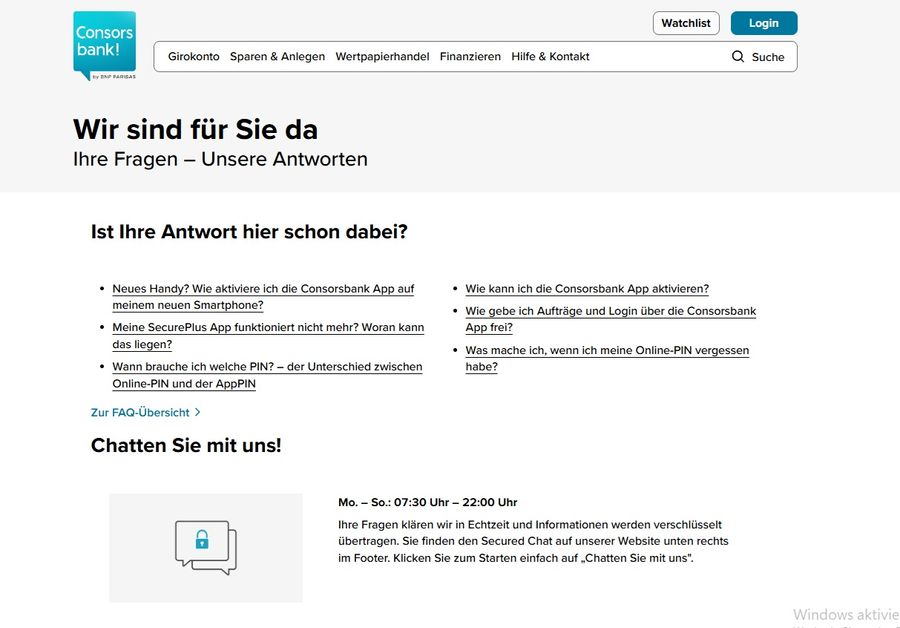Open the Finanzieren menu
This screenshot has width=900, height=628.
click(470, 56)
